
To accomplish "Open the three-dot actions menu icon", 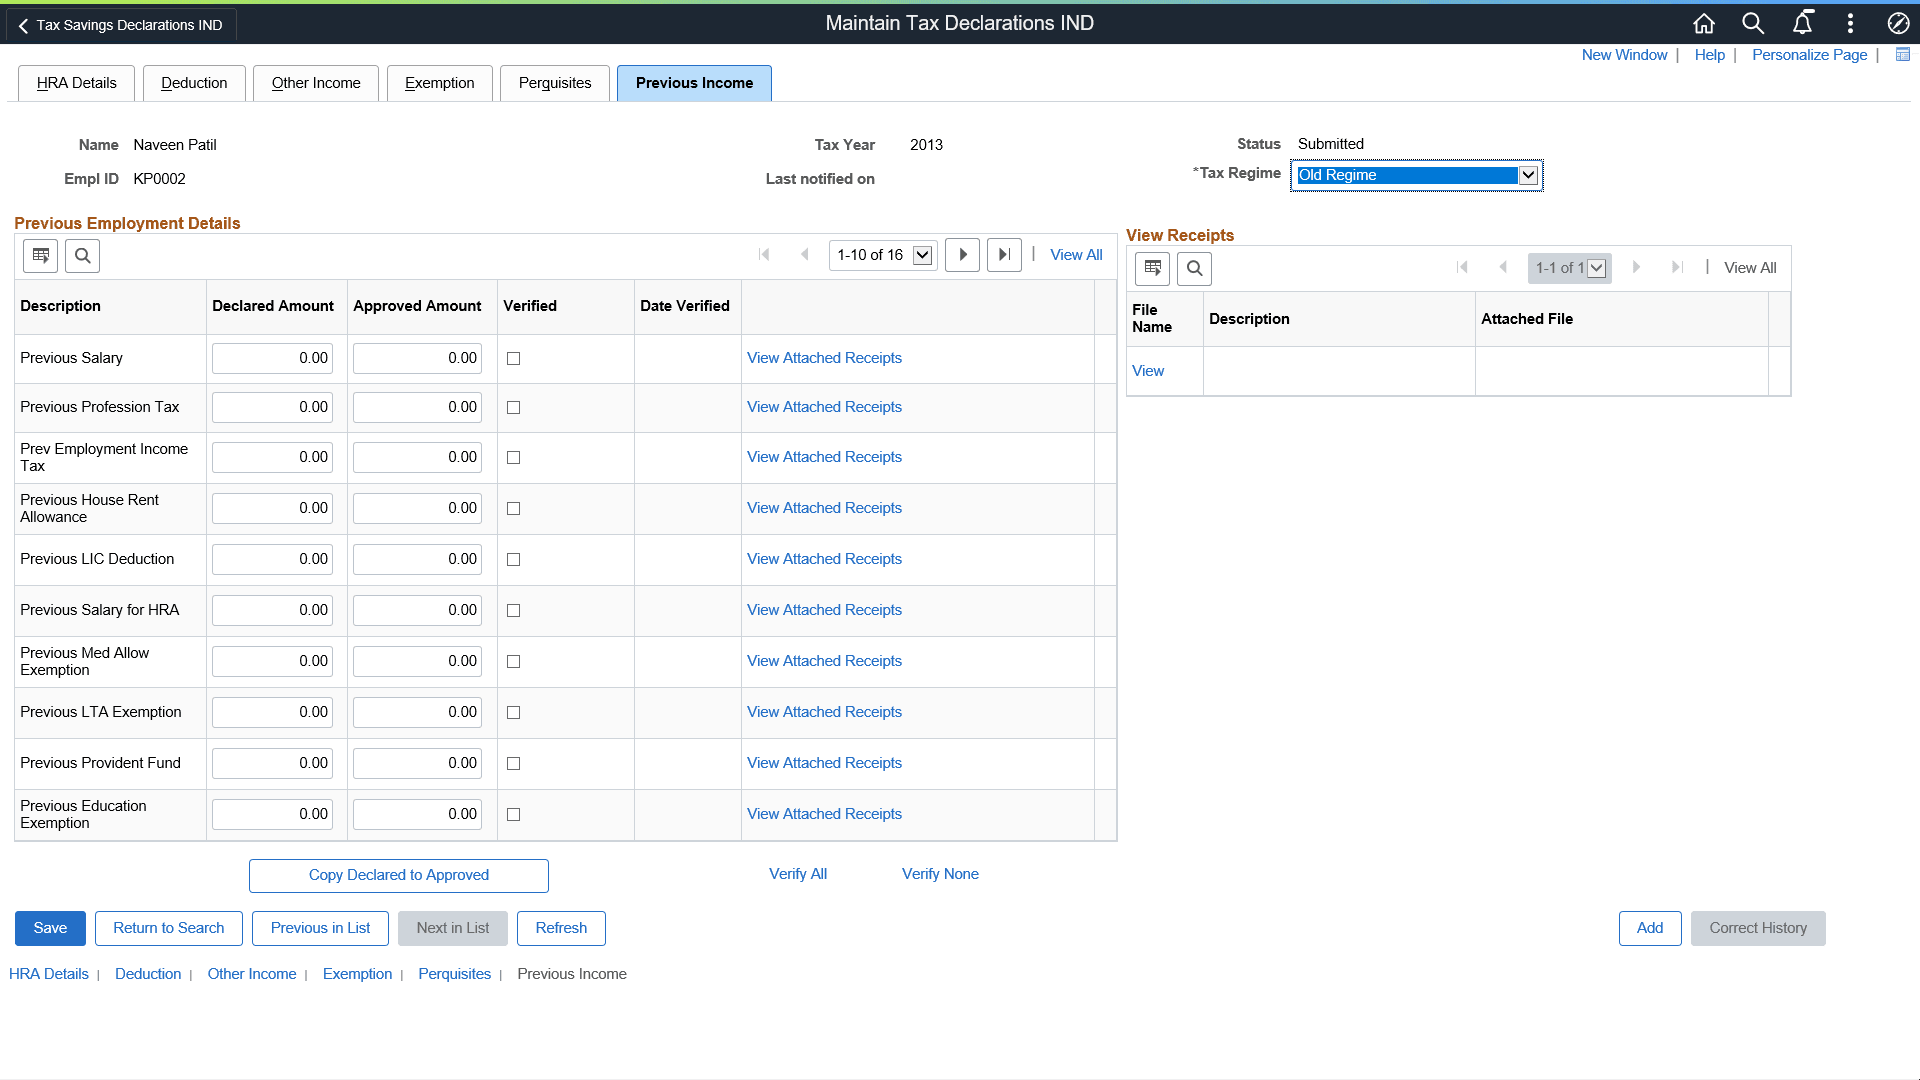I will point(1850,23).
